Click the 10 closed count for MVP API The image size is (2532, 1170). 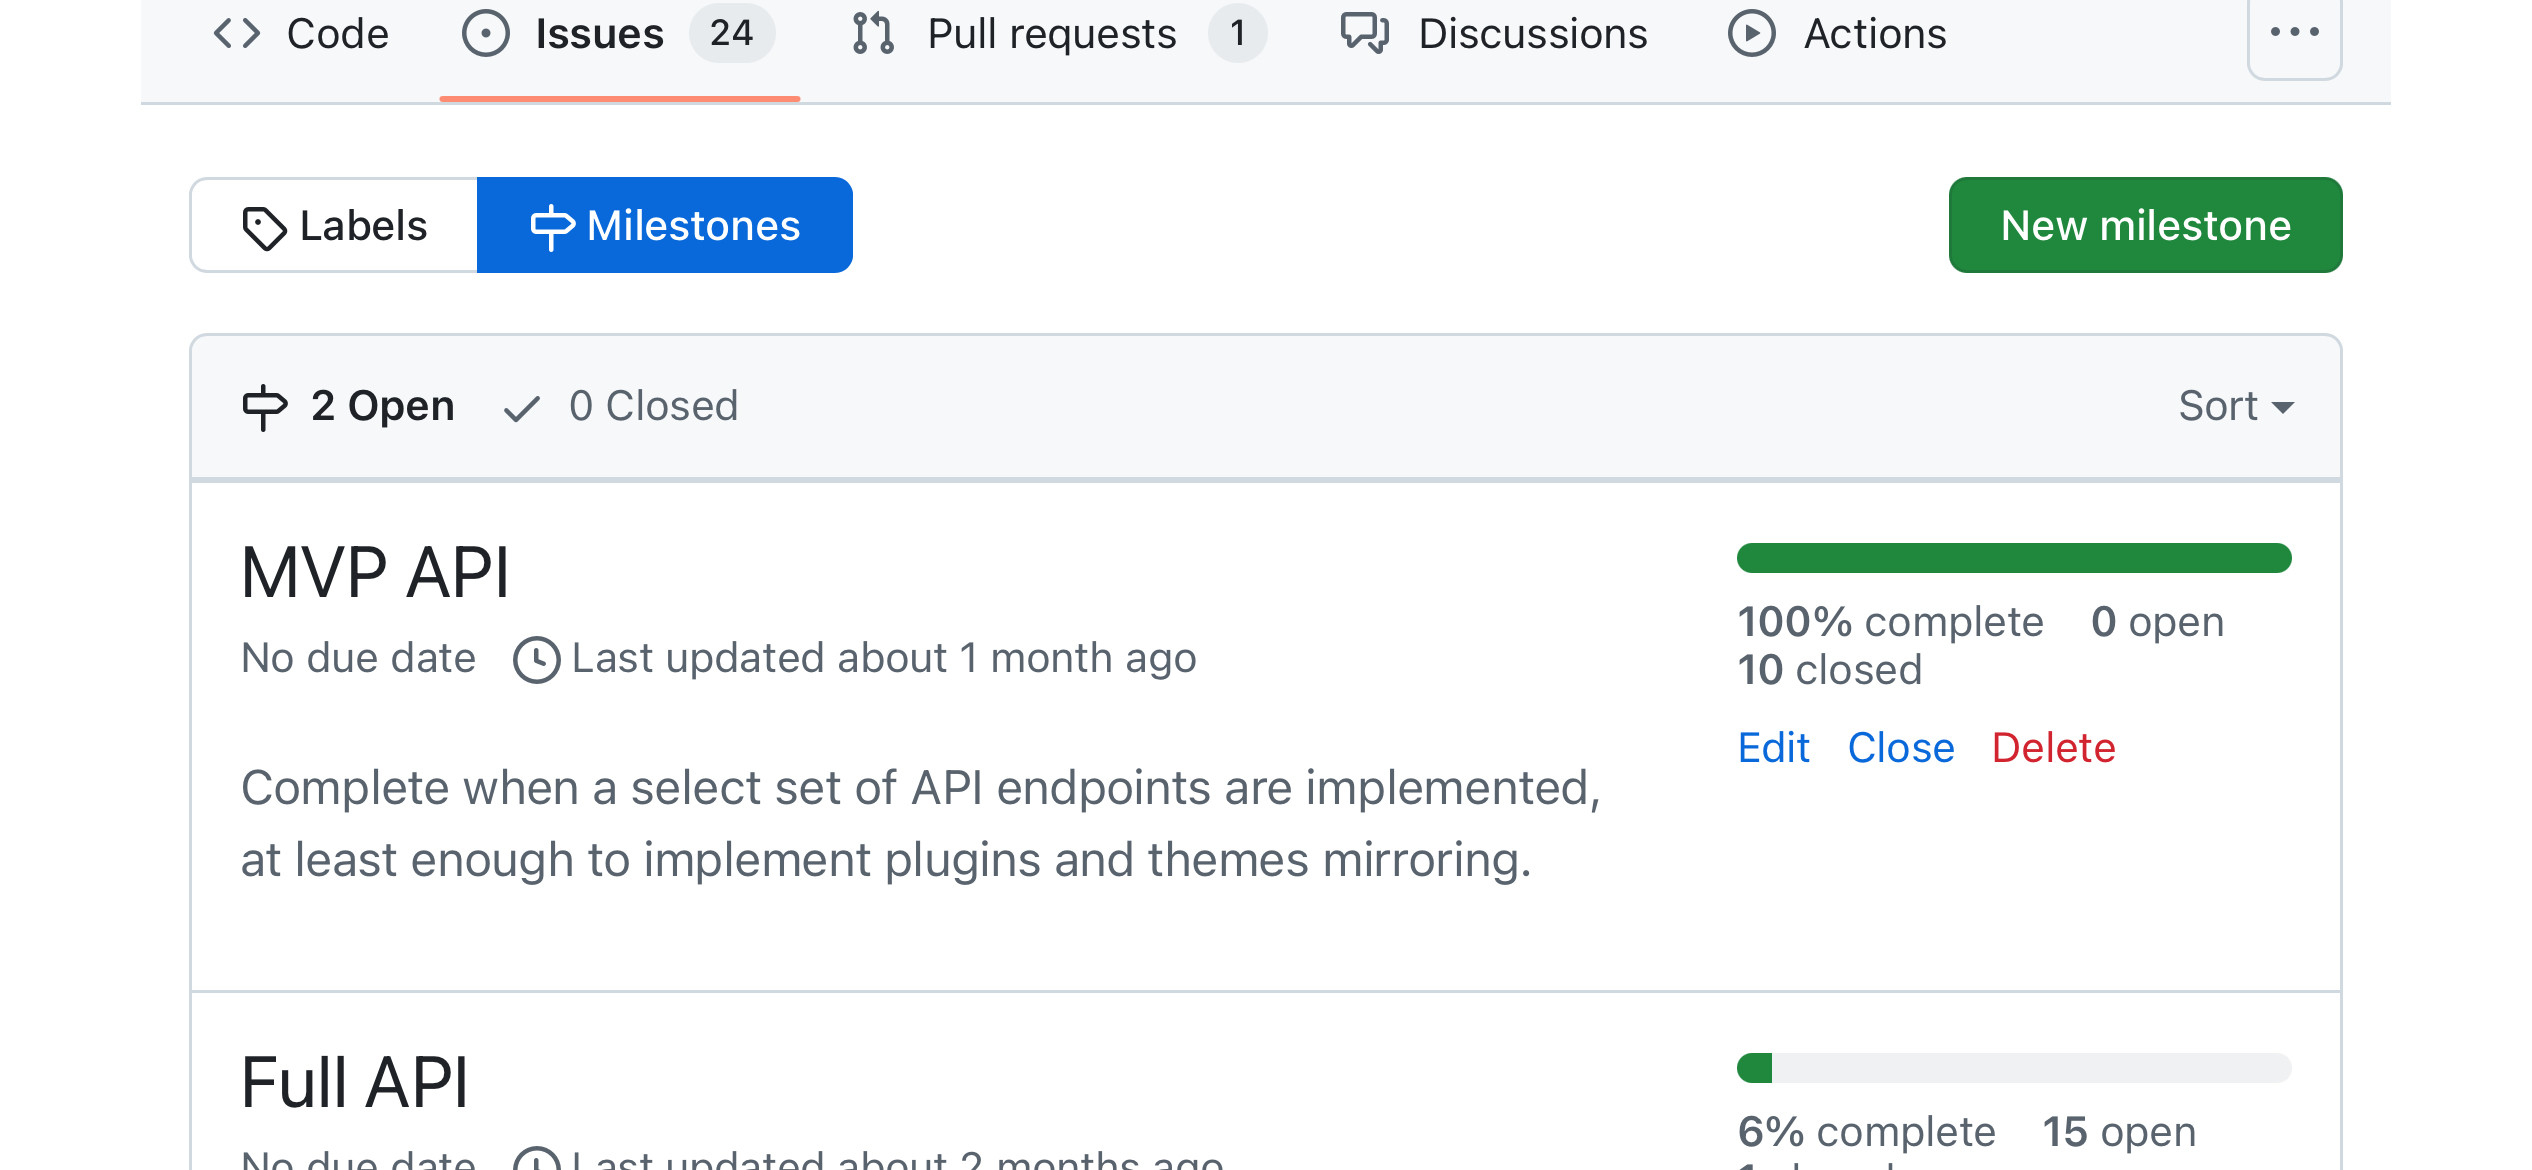click(x=1829, y=670)
